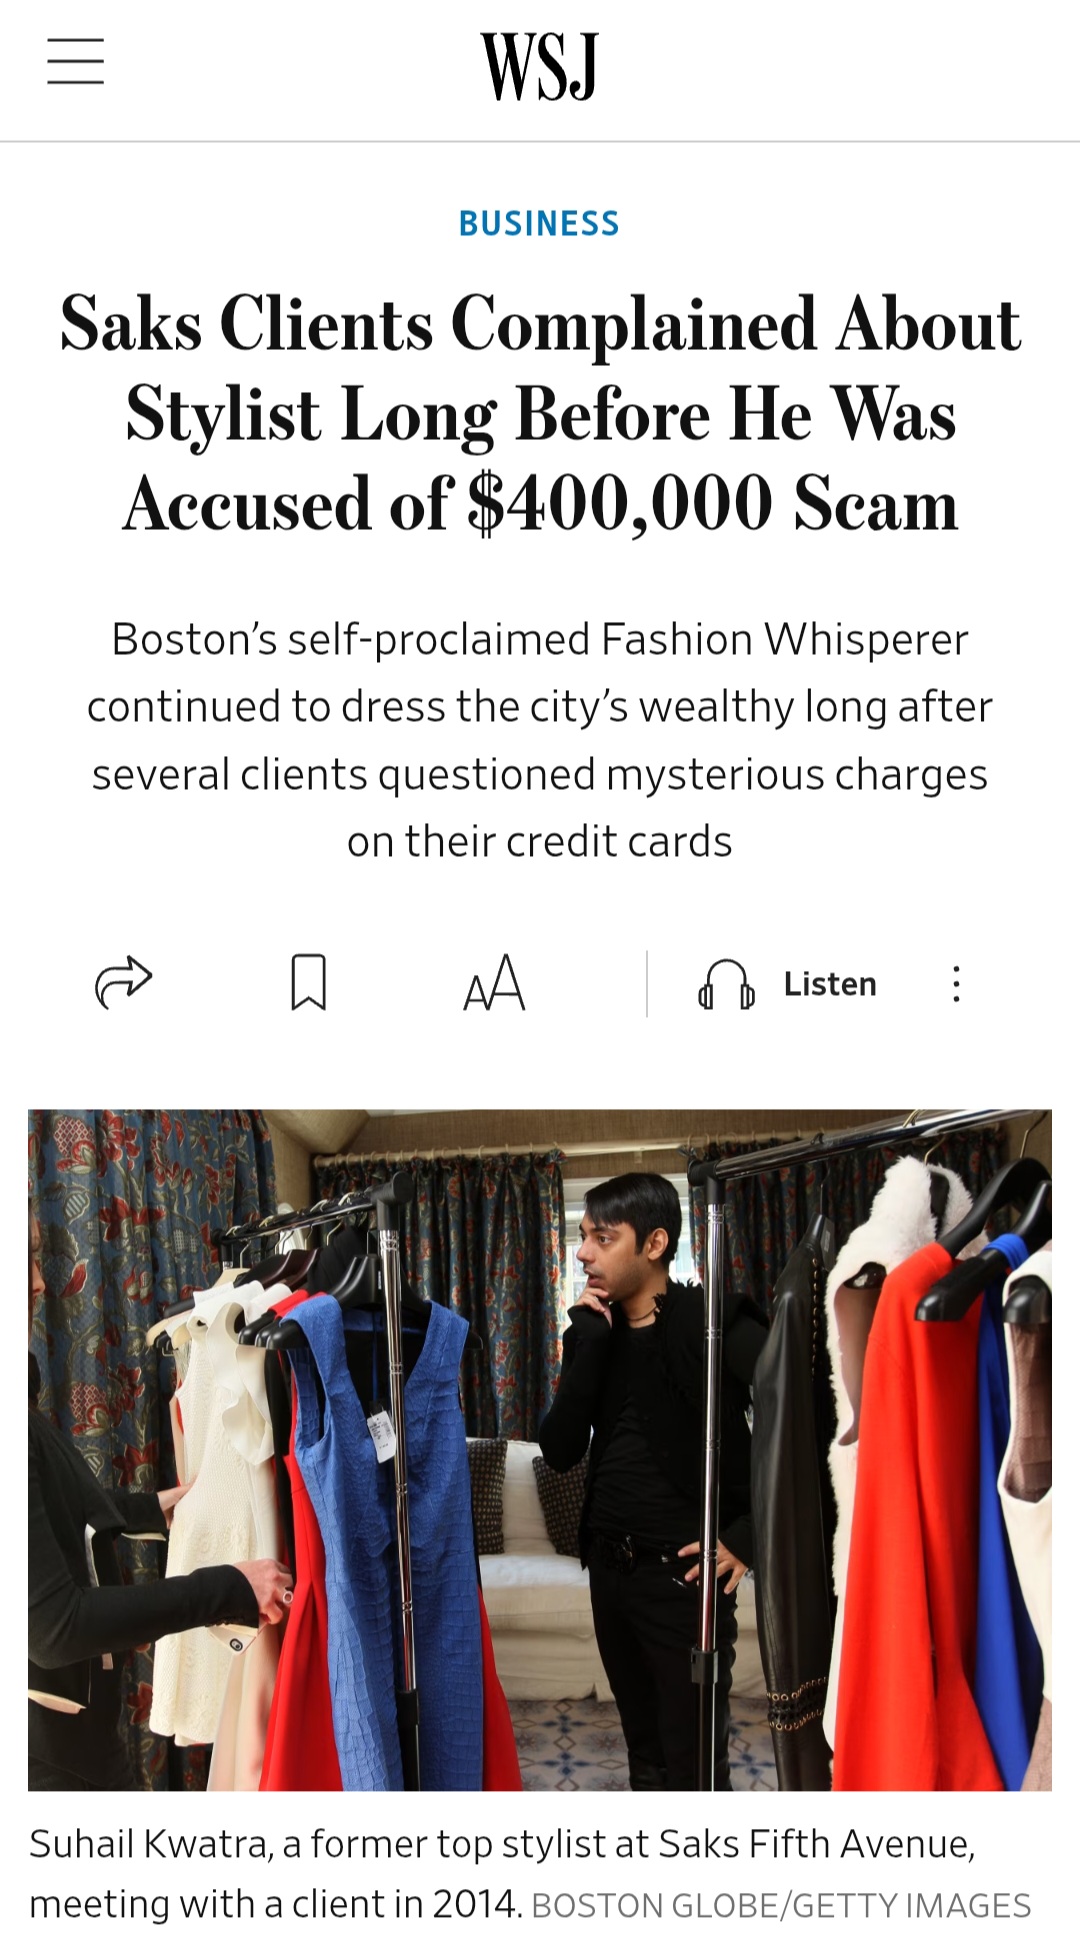The width and height of the screenshot is (1080, 1949).
Task: Share the article via arrow icon
Action: (123, 982)
